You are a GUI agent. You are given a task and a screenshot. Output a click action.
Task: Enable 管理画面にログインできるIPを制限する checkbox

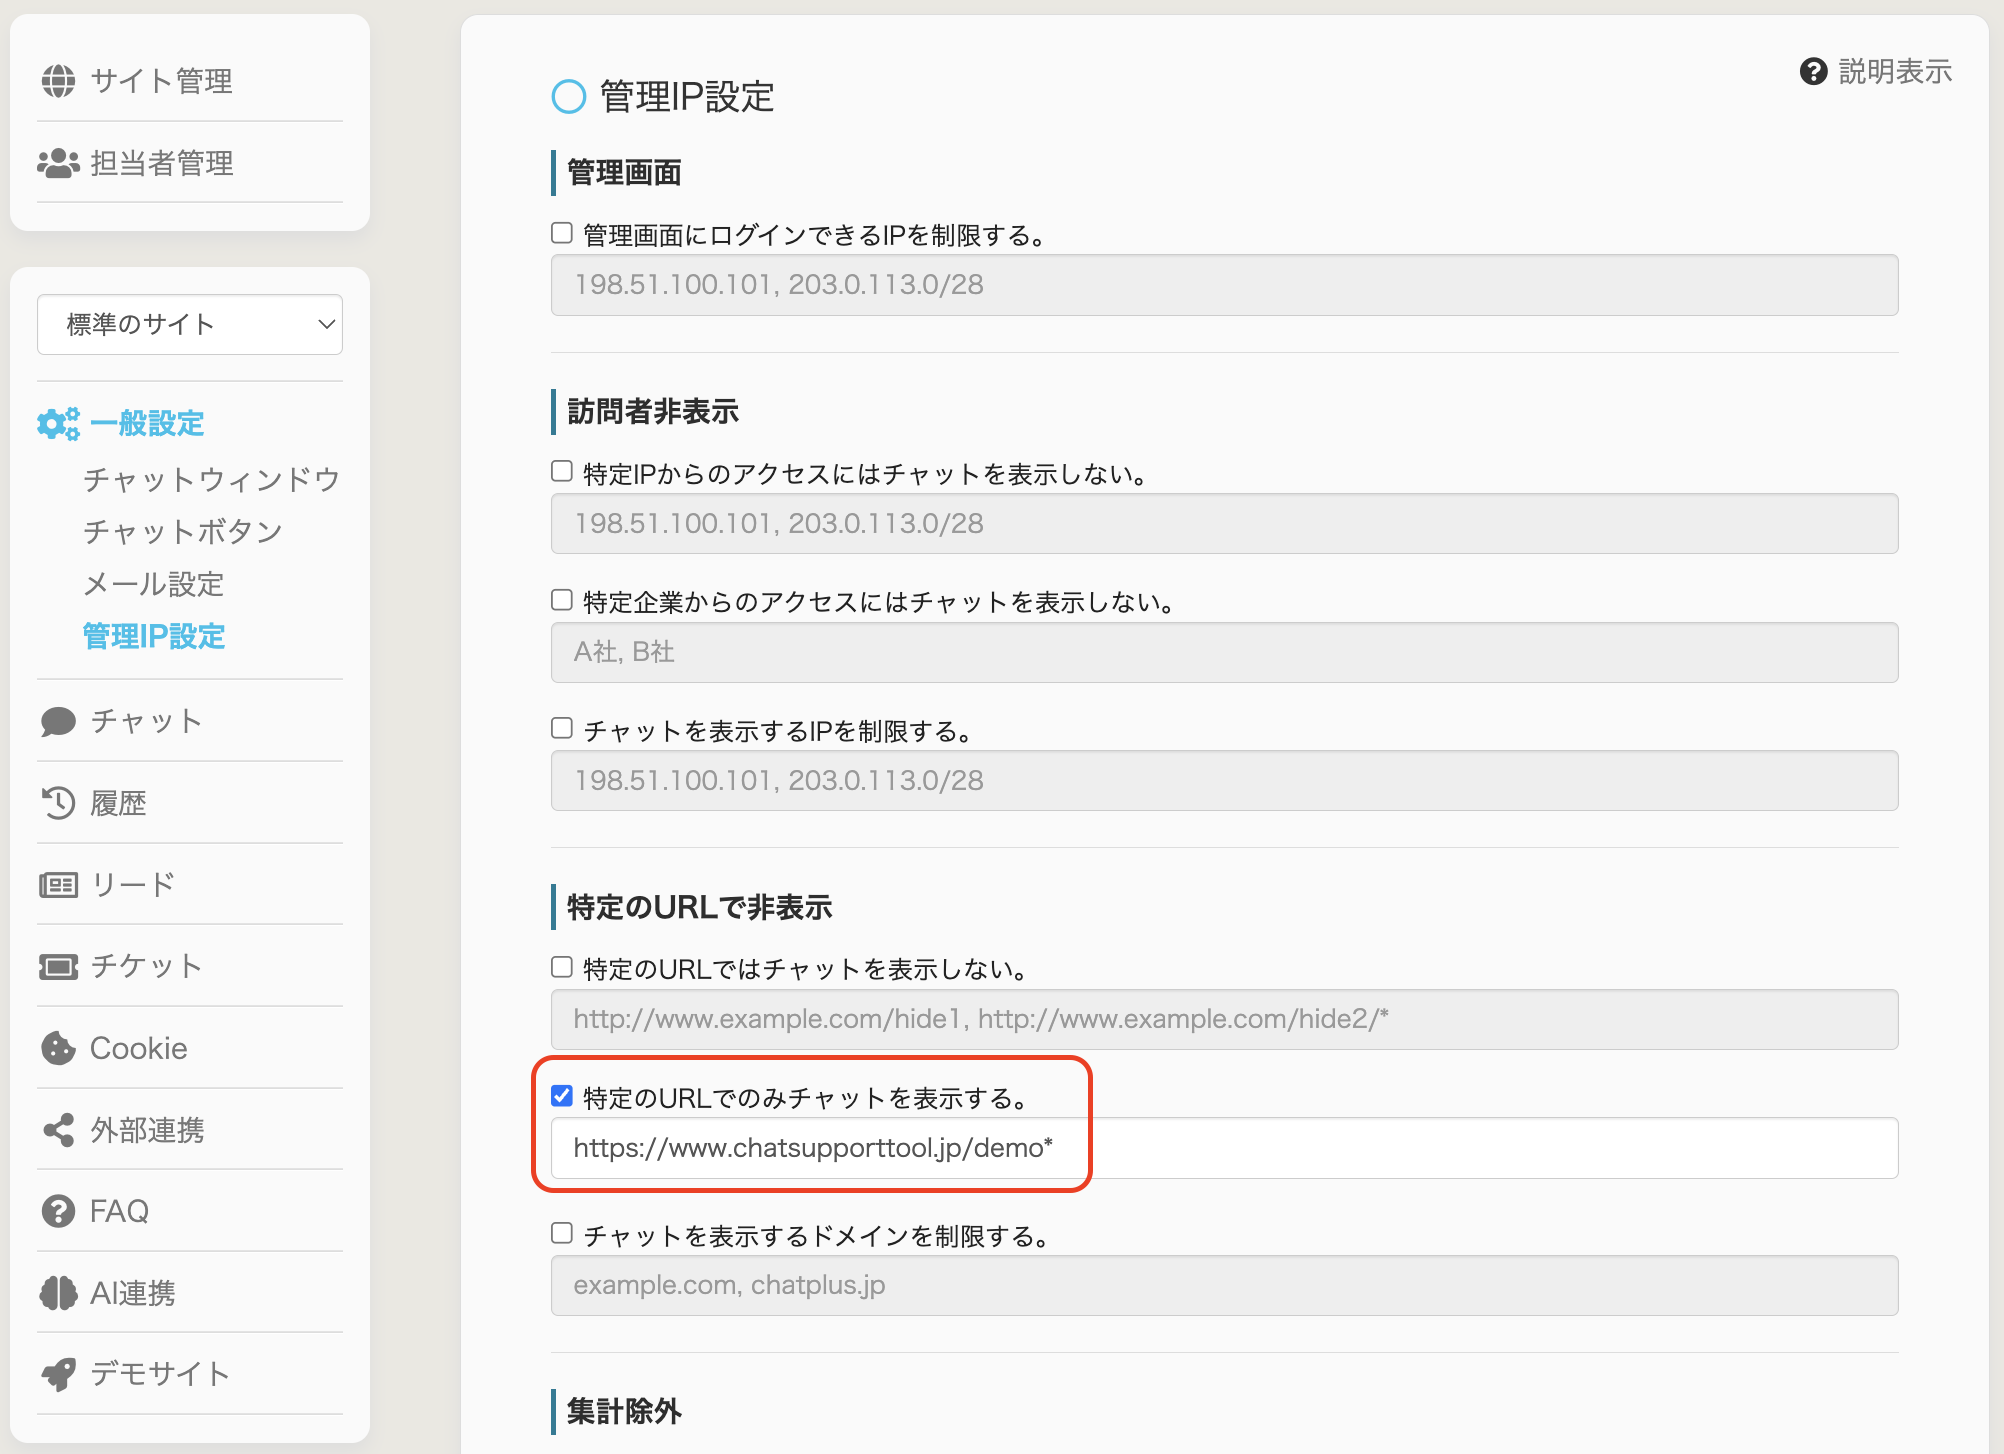(562, 233)
